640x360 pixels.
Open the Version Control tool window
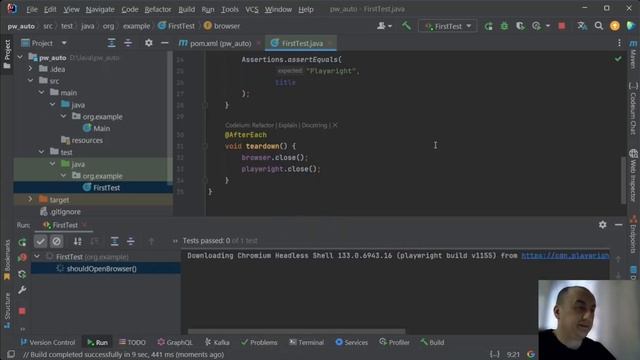(48, 342)
